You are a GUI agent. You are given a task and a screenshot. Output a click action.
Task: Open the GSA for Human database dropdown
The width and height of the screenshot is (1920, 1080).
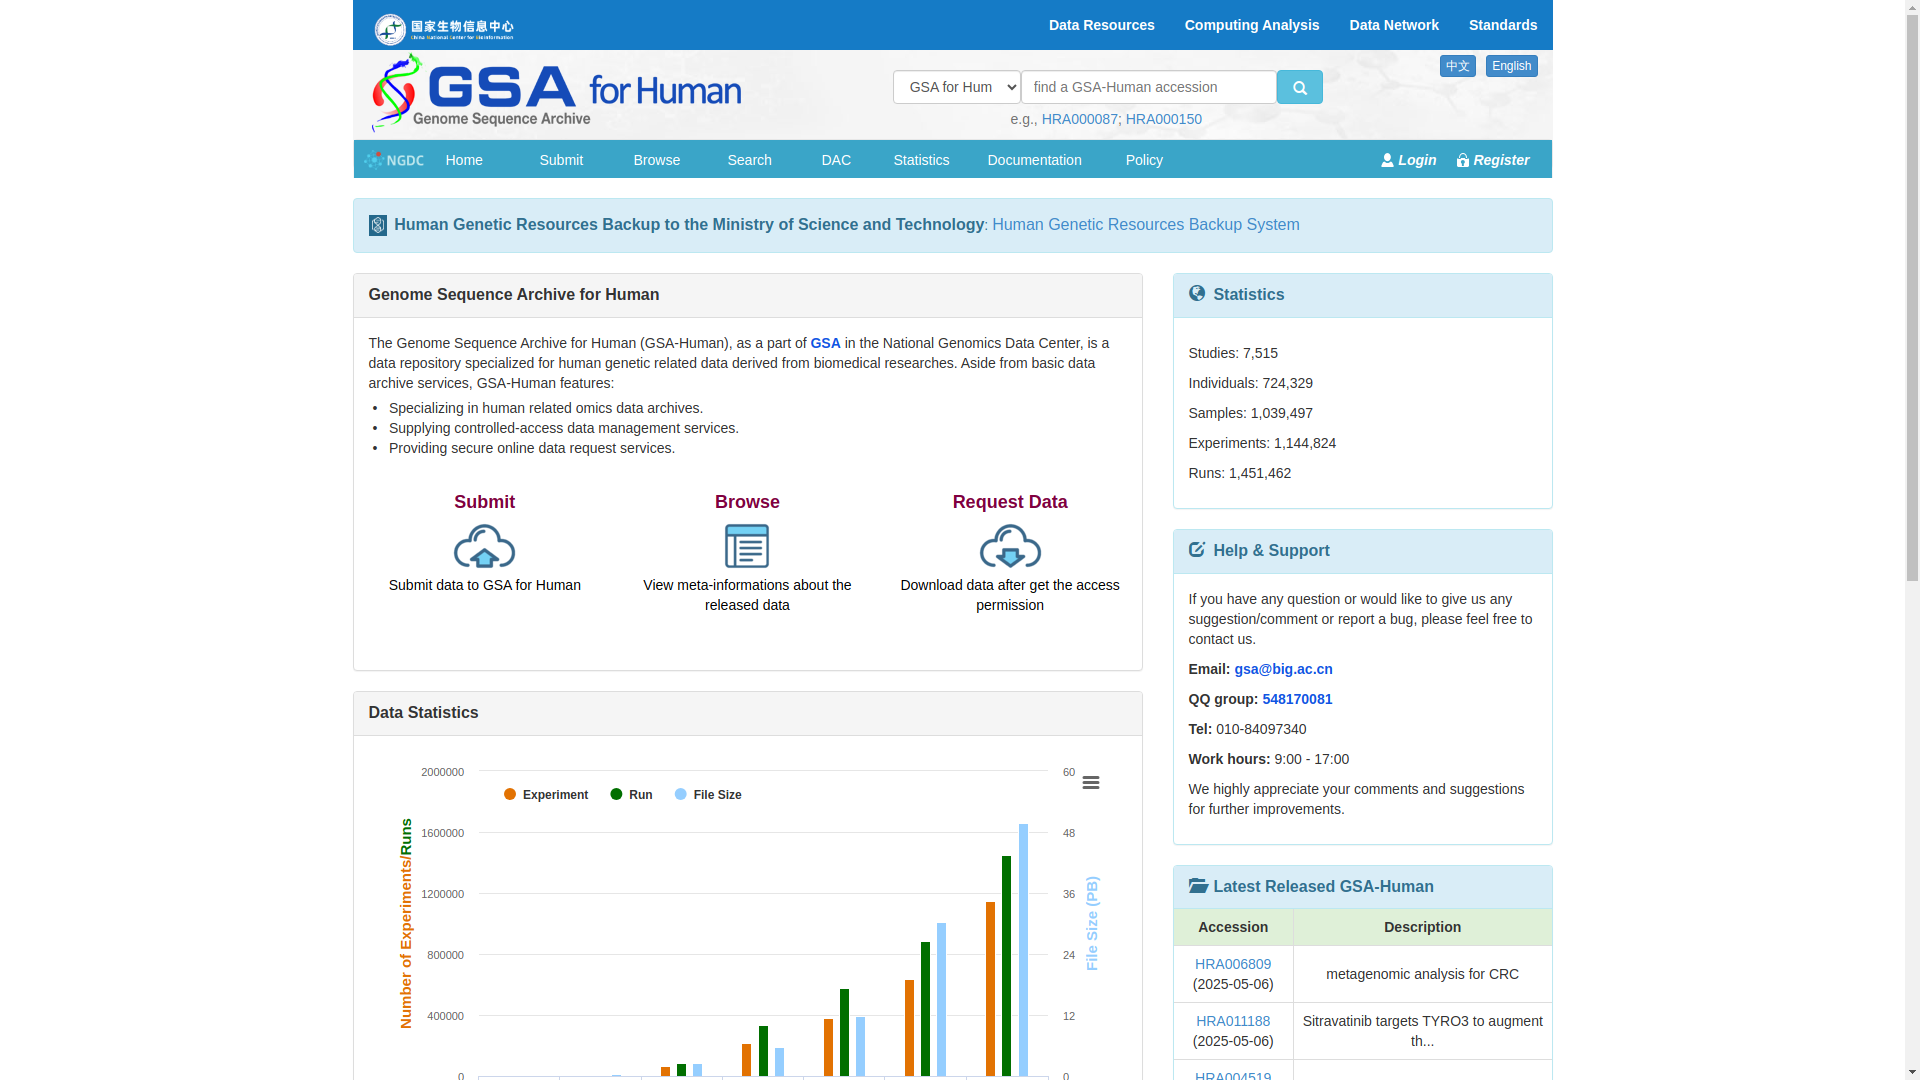point(957,87)
